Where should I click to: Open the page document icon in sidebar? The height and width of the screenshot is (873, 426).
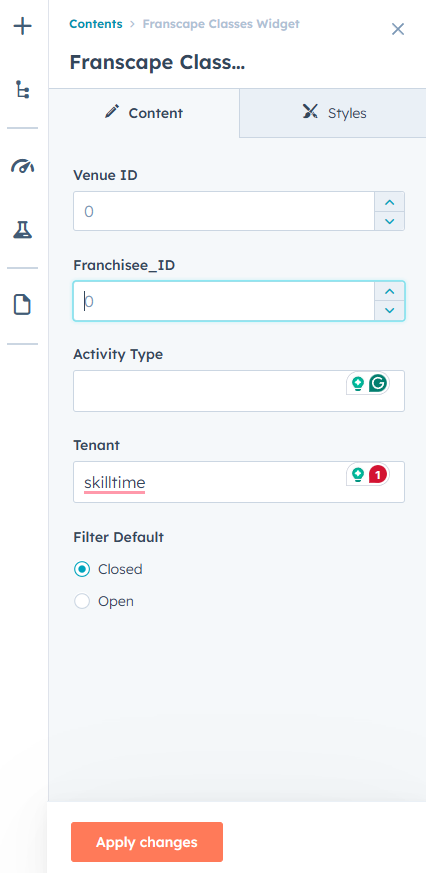pos(23,305)
